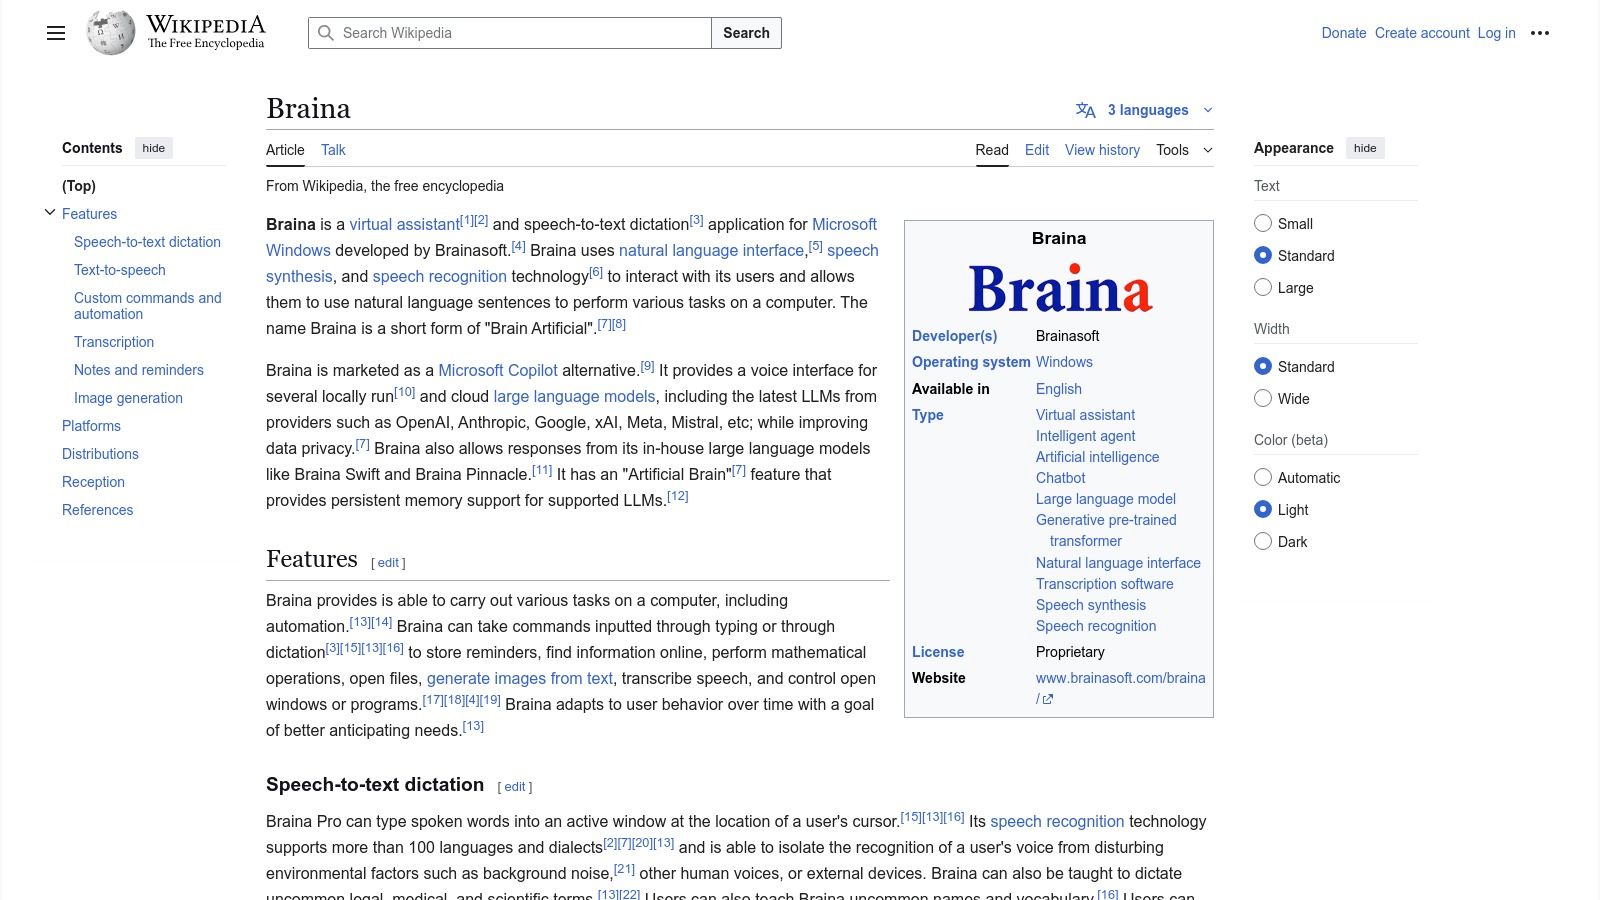Go to Notes and reminders in contents
This screenshot has width=1600, height=900.
pyautogui.click(x=139, y=370)
